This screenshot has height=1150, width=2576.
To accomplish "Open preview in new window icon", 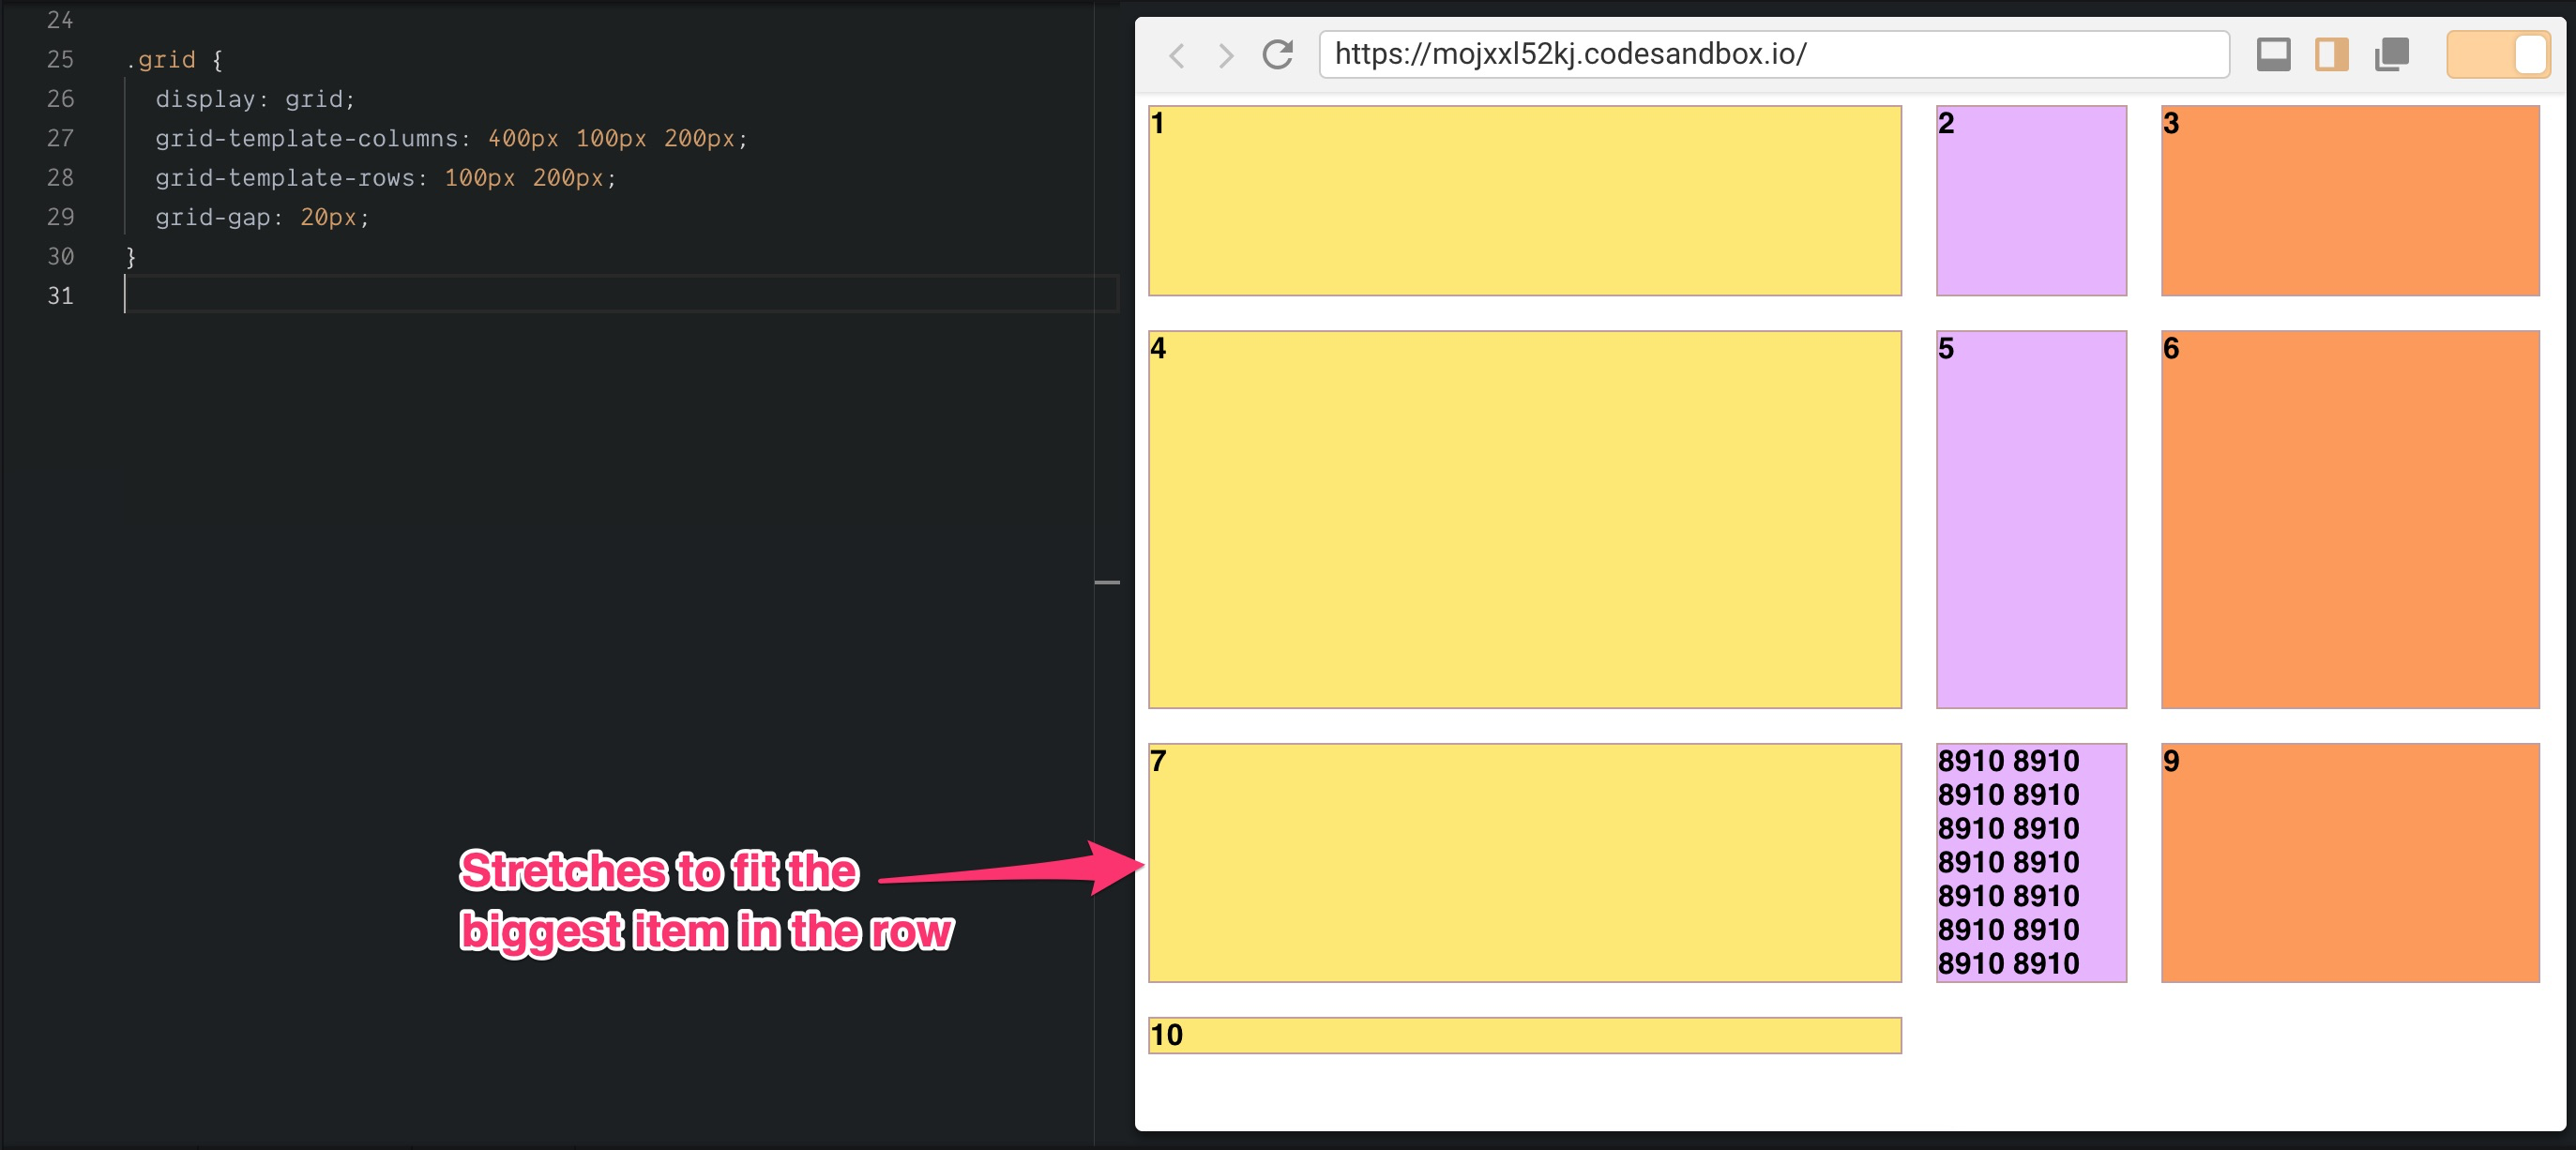I will click(2391, 55).
